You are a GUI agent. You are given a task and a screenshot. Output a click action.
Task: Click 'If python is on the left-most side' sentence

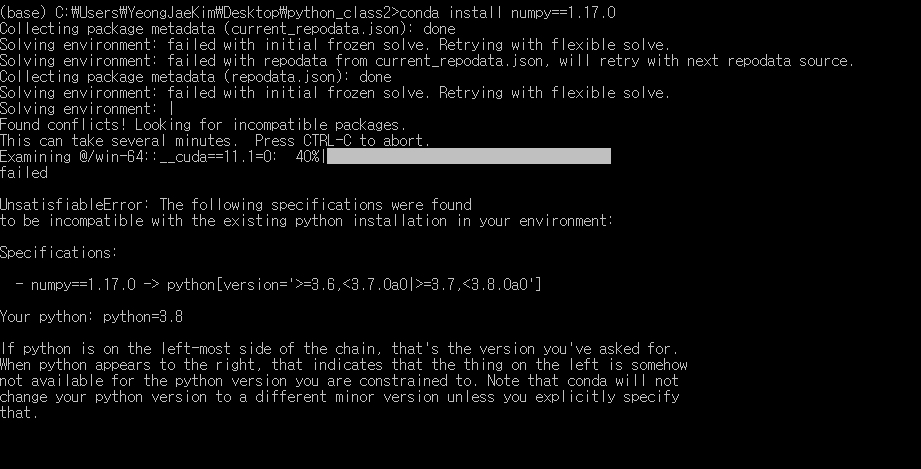(339, 349)
